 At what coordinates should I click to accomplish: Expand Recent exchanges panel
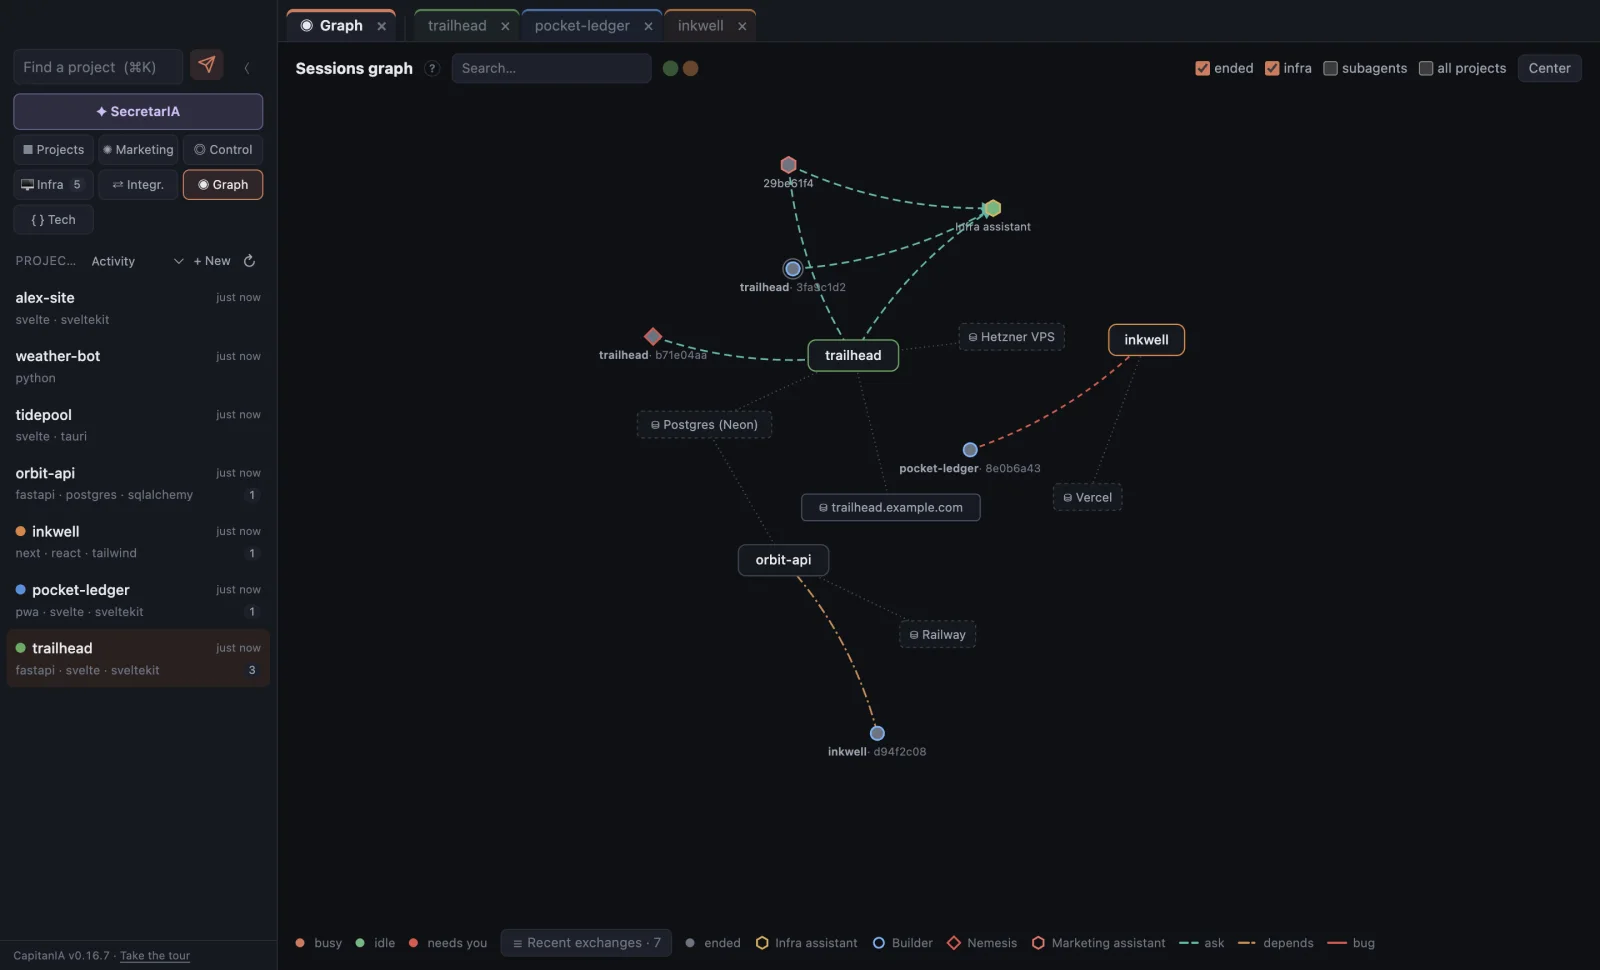click(x=586, y=943)
